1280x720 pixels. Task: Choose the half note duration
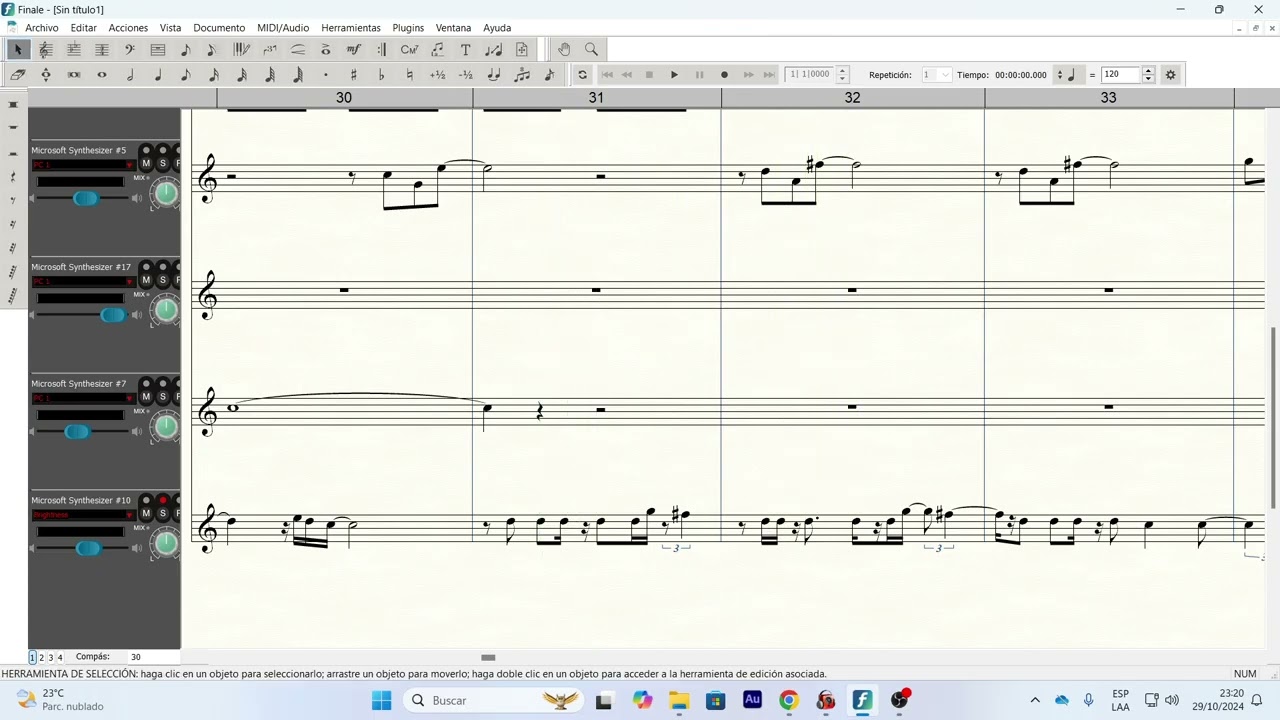[x=130, y=75]
